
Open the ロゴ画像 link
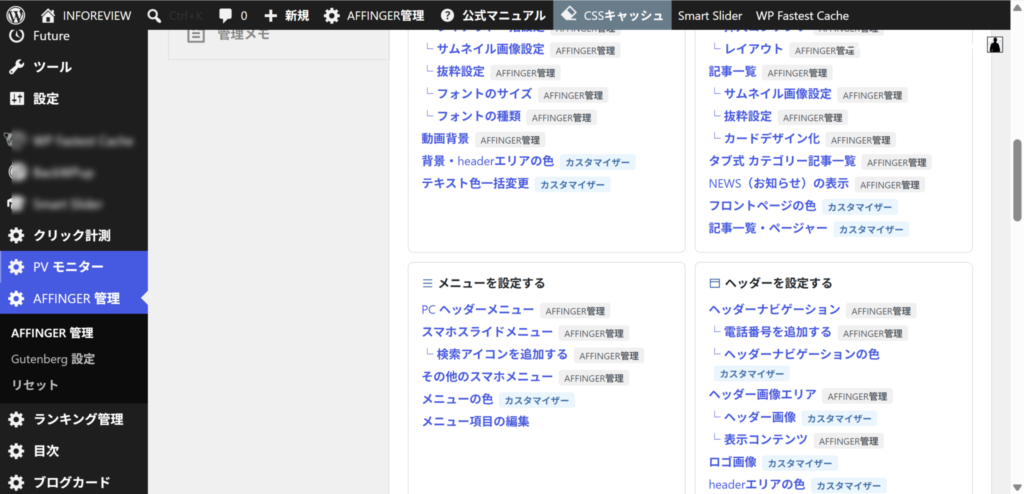(x=733, y=462)
